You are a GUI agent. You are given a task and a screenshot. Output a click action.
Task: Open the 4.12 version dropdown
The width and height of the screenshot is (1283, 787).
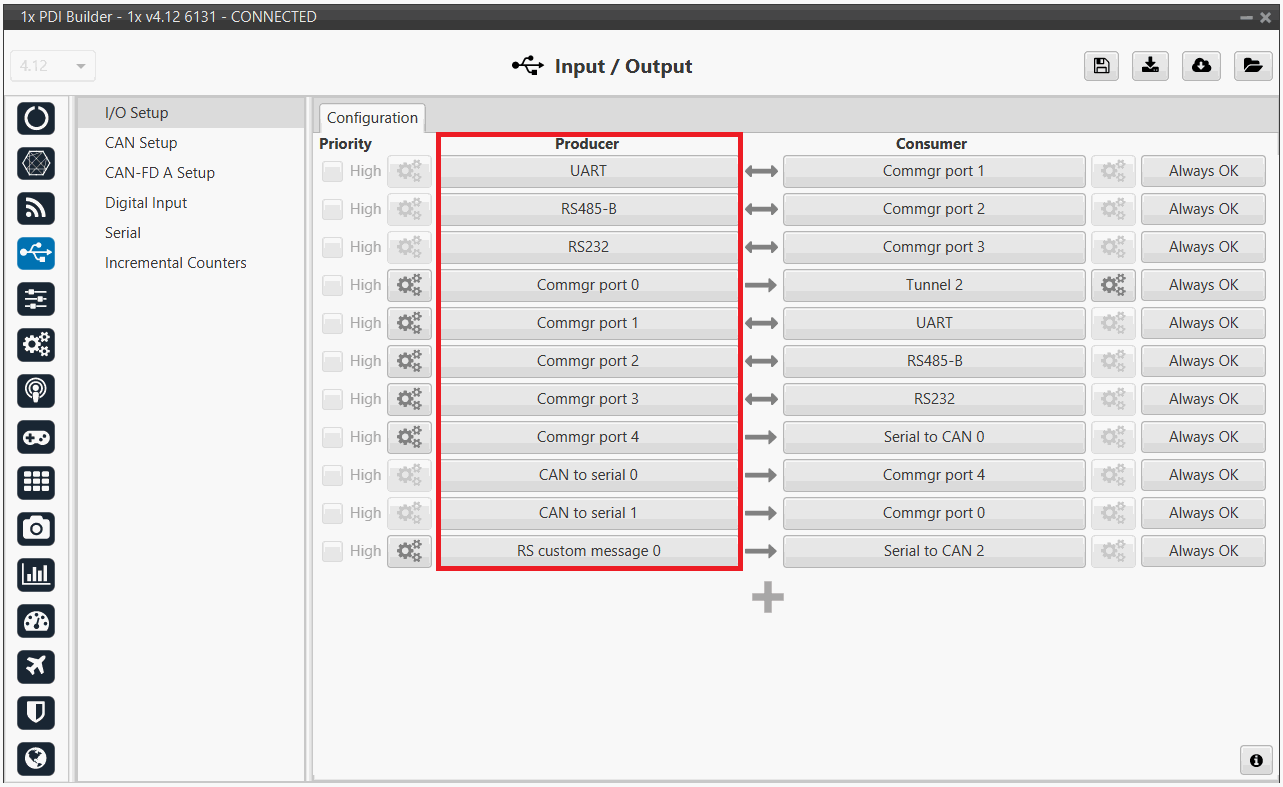point(52,66)
